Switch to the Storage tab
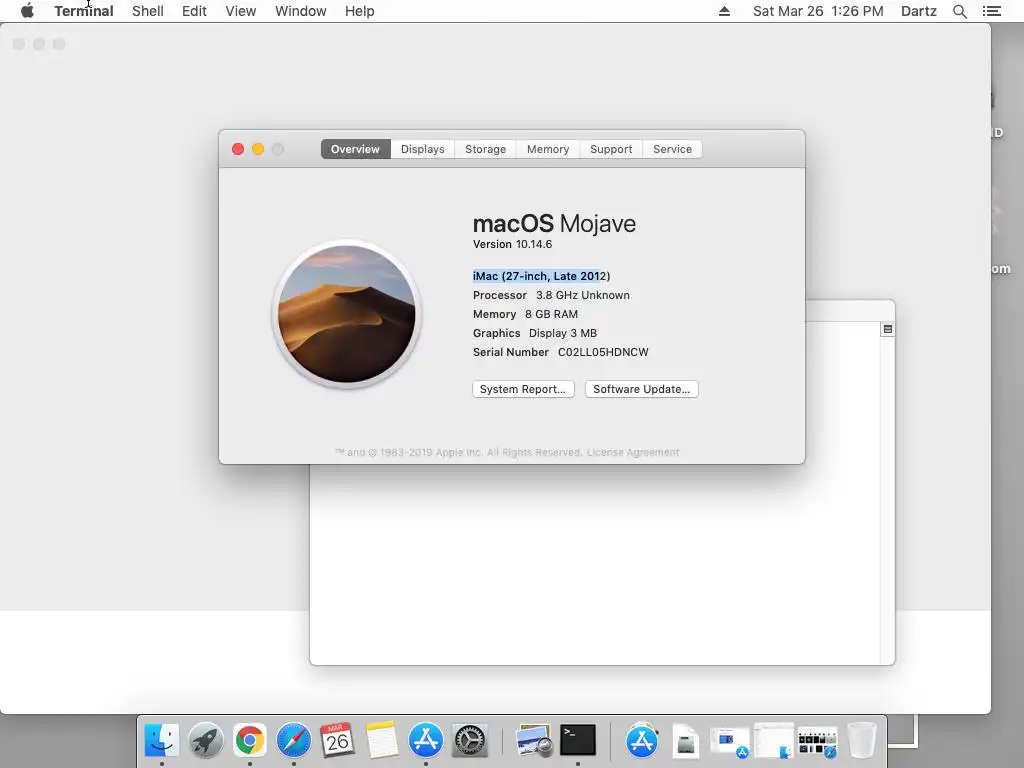This screenshot has height=768, width=1024. pos(485,149)
